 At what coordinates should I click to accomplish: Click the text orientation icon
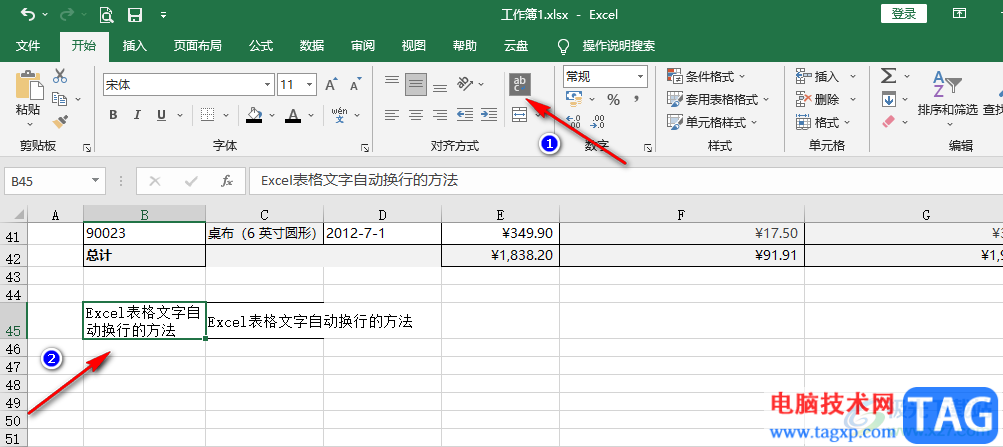click(465, 84)
